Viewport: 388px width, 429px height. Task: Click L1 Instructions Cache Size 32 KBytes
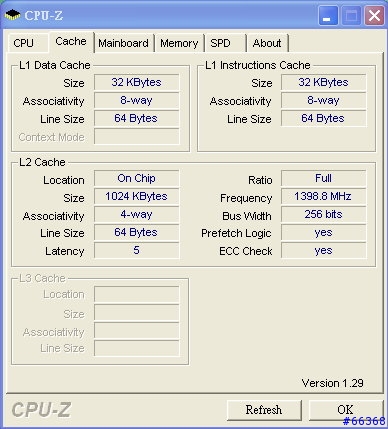point(323,82)
